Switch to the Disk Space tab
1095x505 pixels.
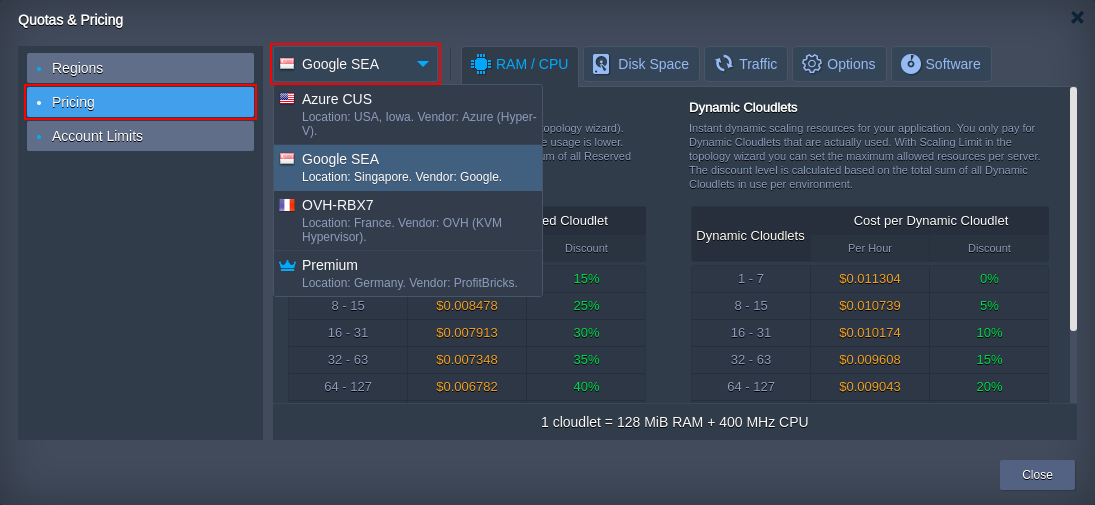[641, 64]
